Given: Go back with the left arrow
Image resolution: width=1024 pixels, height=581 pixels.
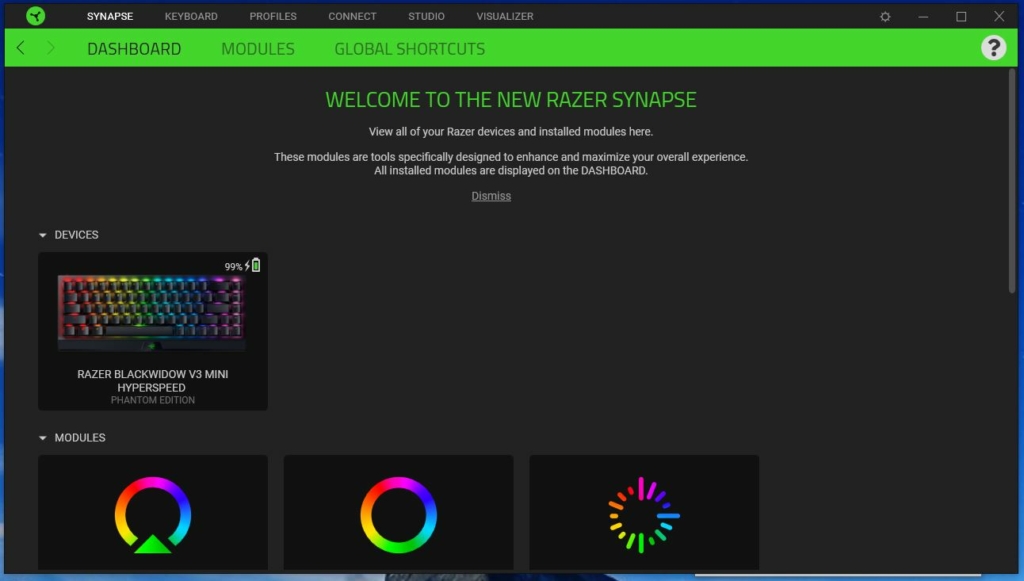Looking at the screenshot, I should (x=21, y=48).
